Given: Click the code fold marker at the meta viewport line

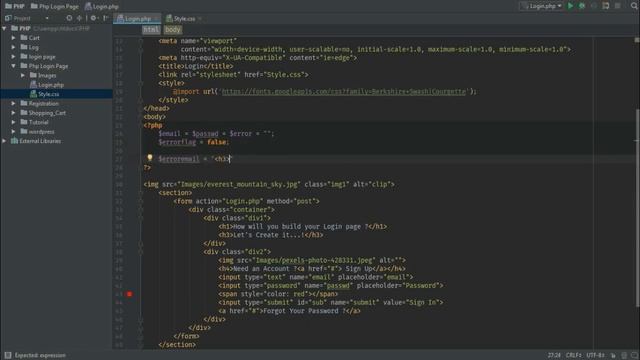Looking at the screenshot, I should click(140, 41).
